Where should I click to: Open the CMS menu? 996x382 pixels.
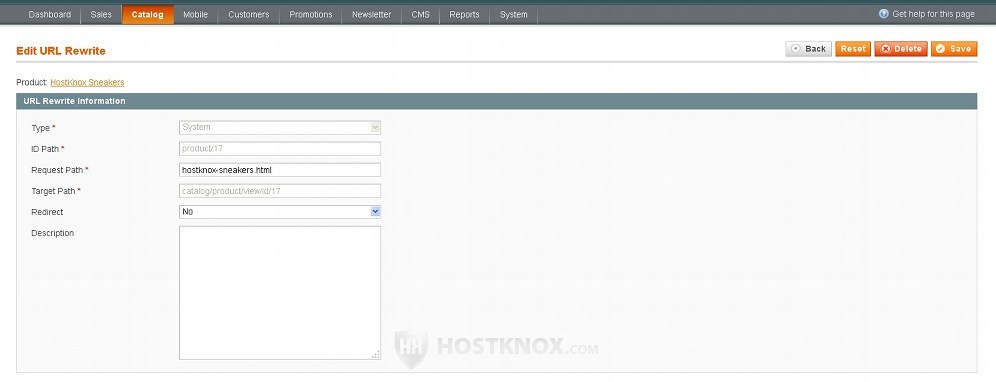[421, 15]
